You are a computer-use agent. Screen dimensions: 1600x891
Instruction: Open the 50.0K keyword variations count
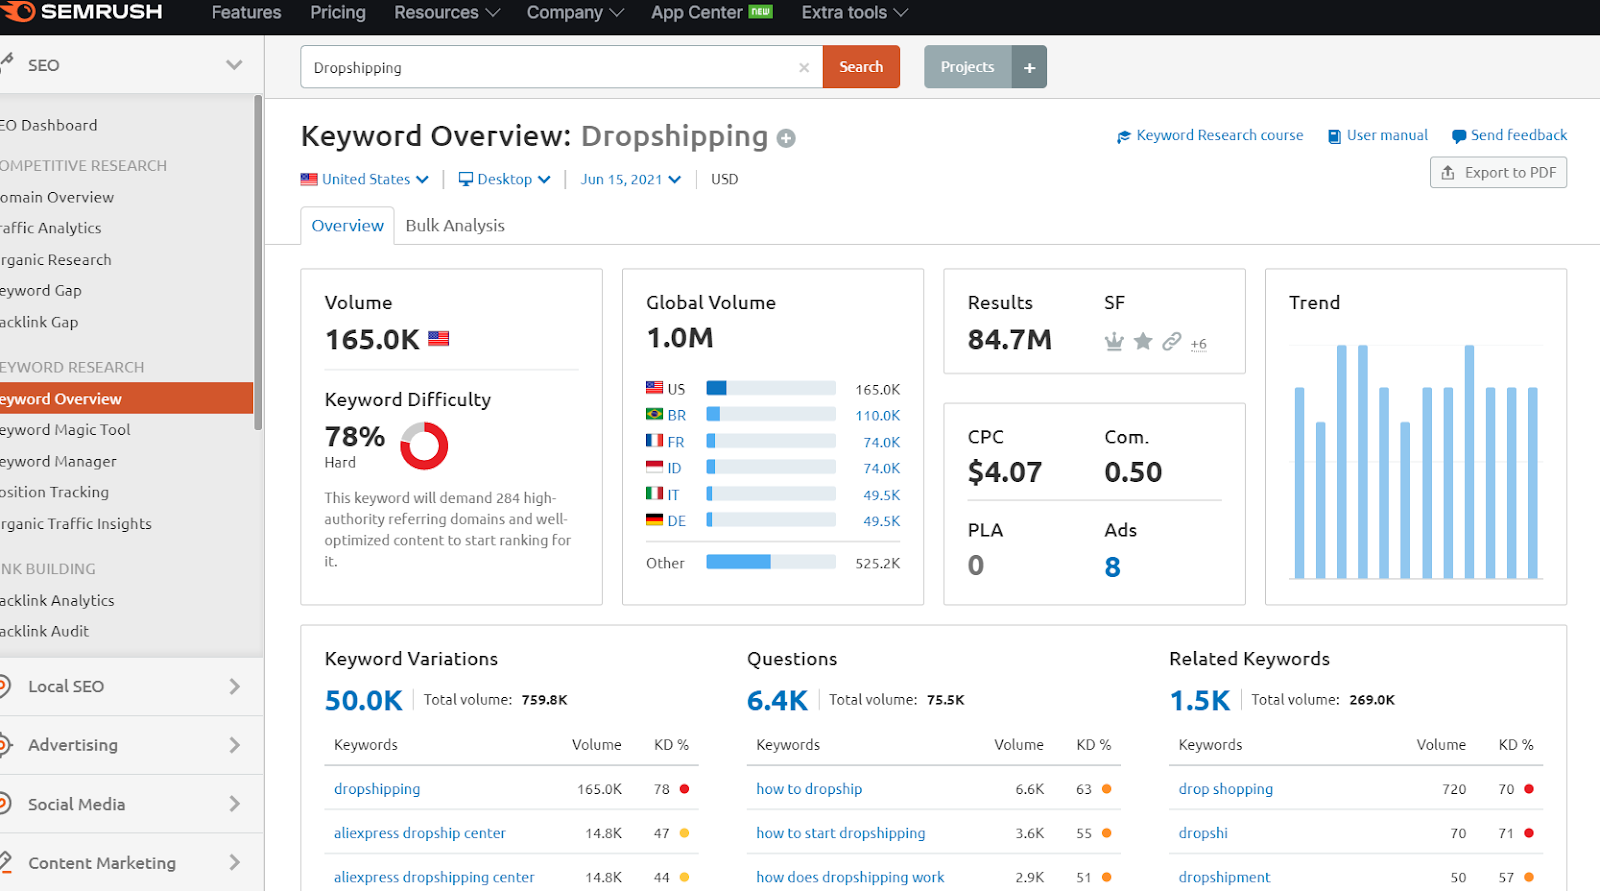(x=364, y=700)
